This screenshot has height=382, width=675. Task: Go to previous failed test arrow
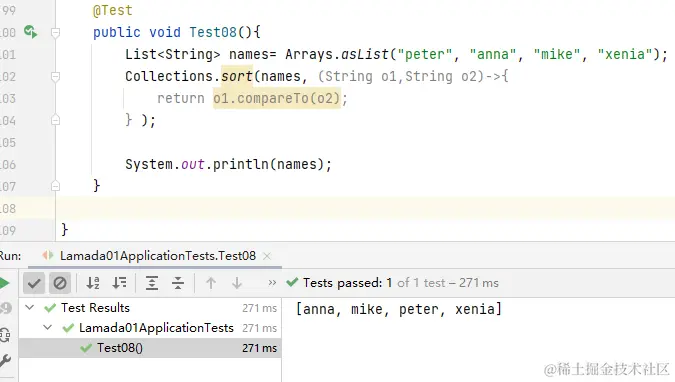[211, 283]
